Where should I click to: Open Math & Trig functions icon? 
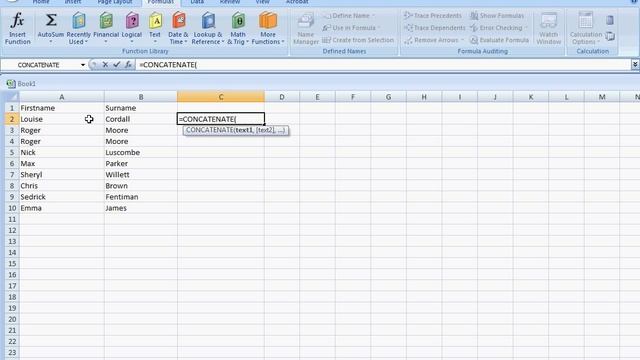point(238,20)
